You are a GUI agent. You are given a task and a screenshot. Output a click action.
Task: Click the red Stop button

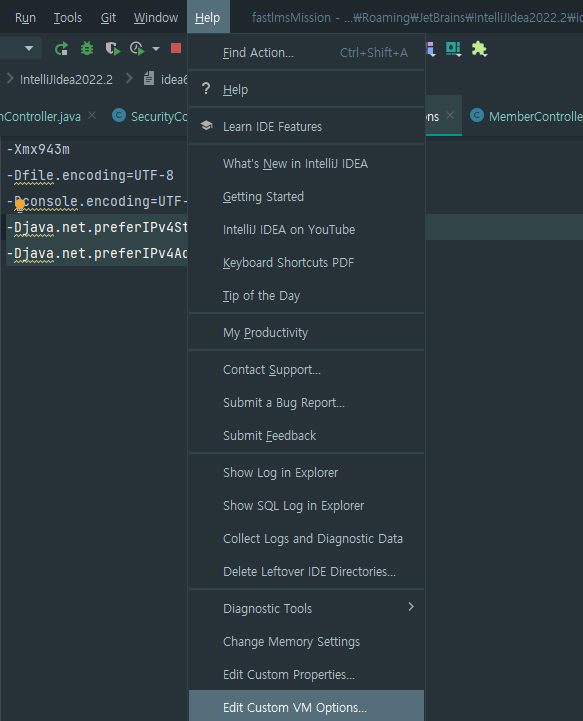pyautogui.click(x=176, y=48)
